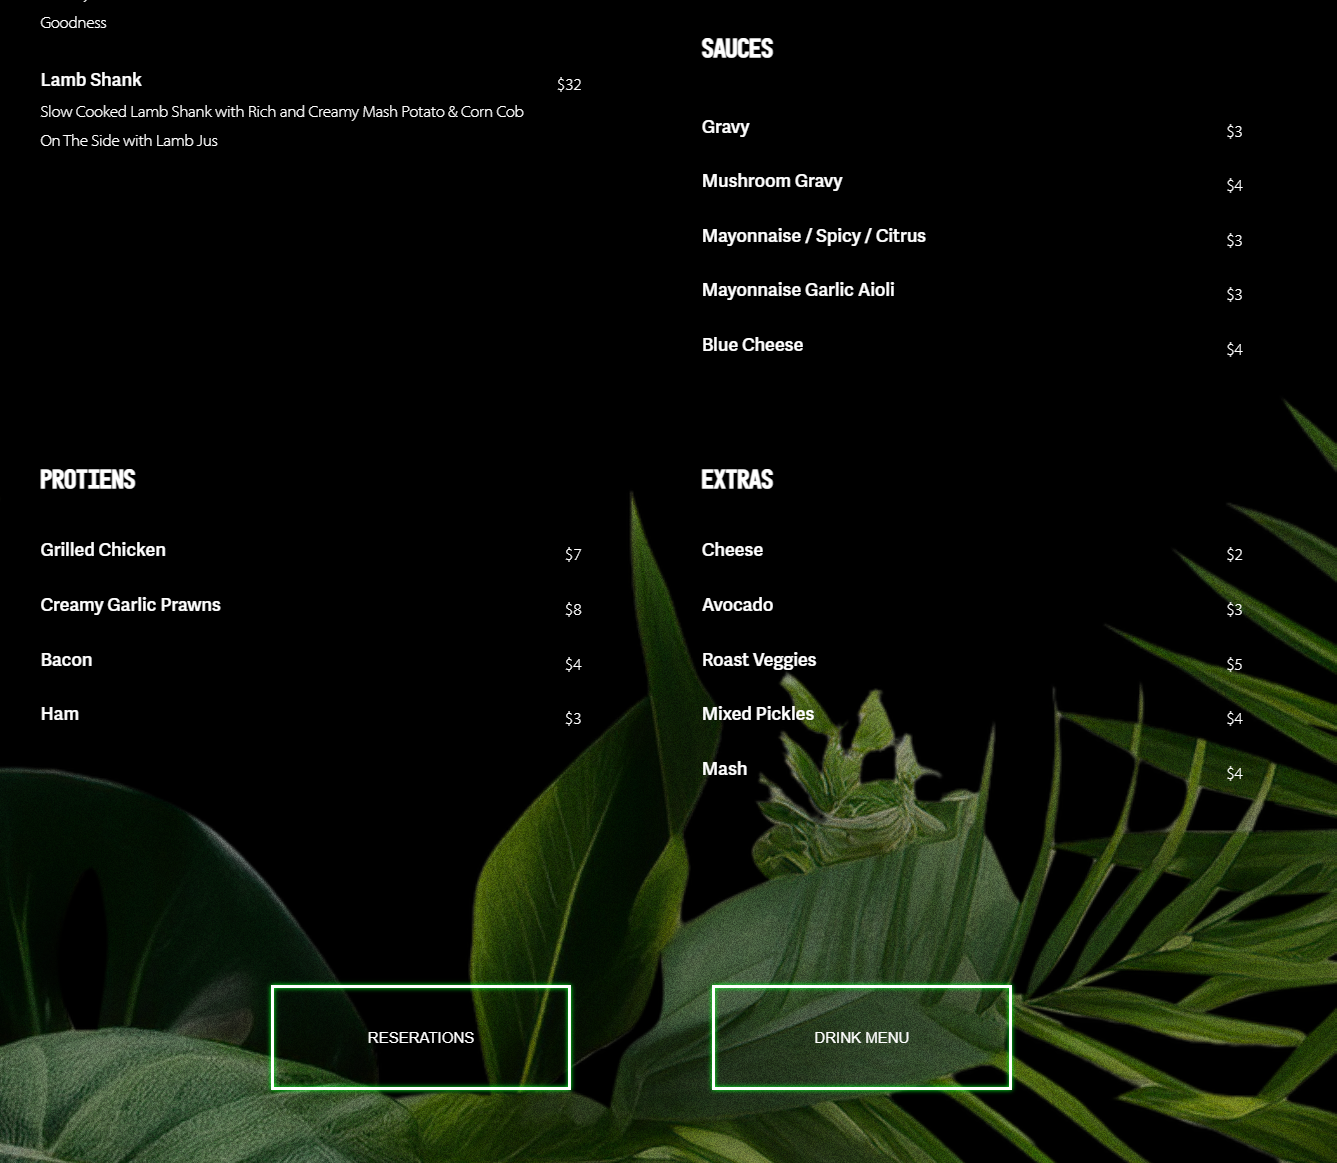Select the Bacon protein item
The width and height of the screenshot is (1337, 1163).
(66, 660)
